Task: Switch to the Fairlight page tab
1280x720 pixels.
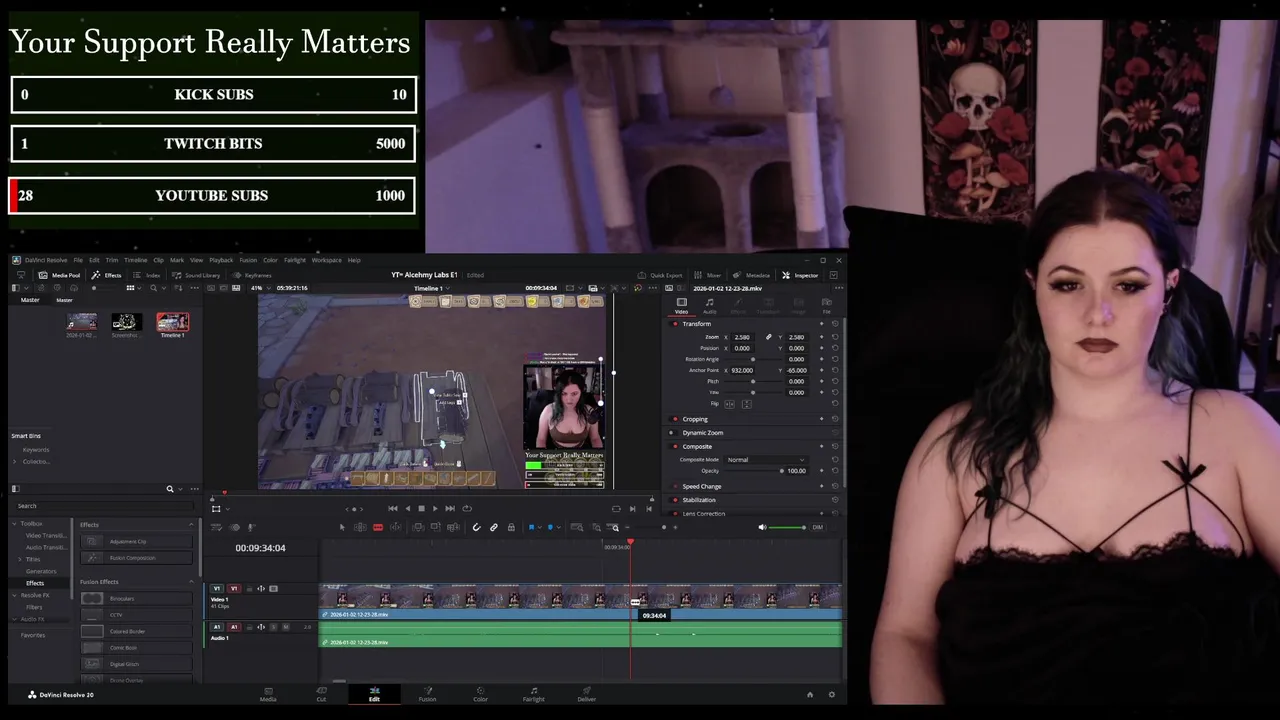Action: (x=533, y=693)
